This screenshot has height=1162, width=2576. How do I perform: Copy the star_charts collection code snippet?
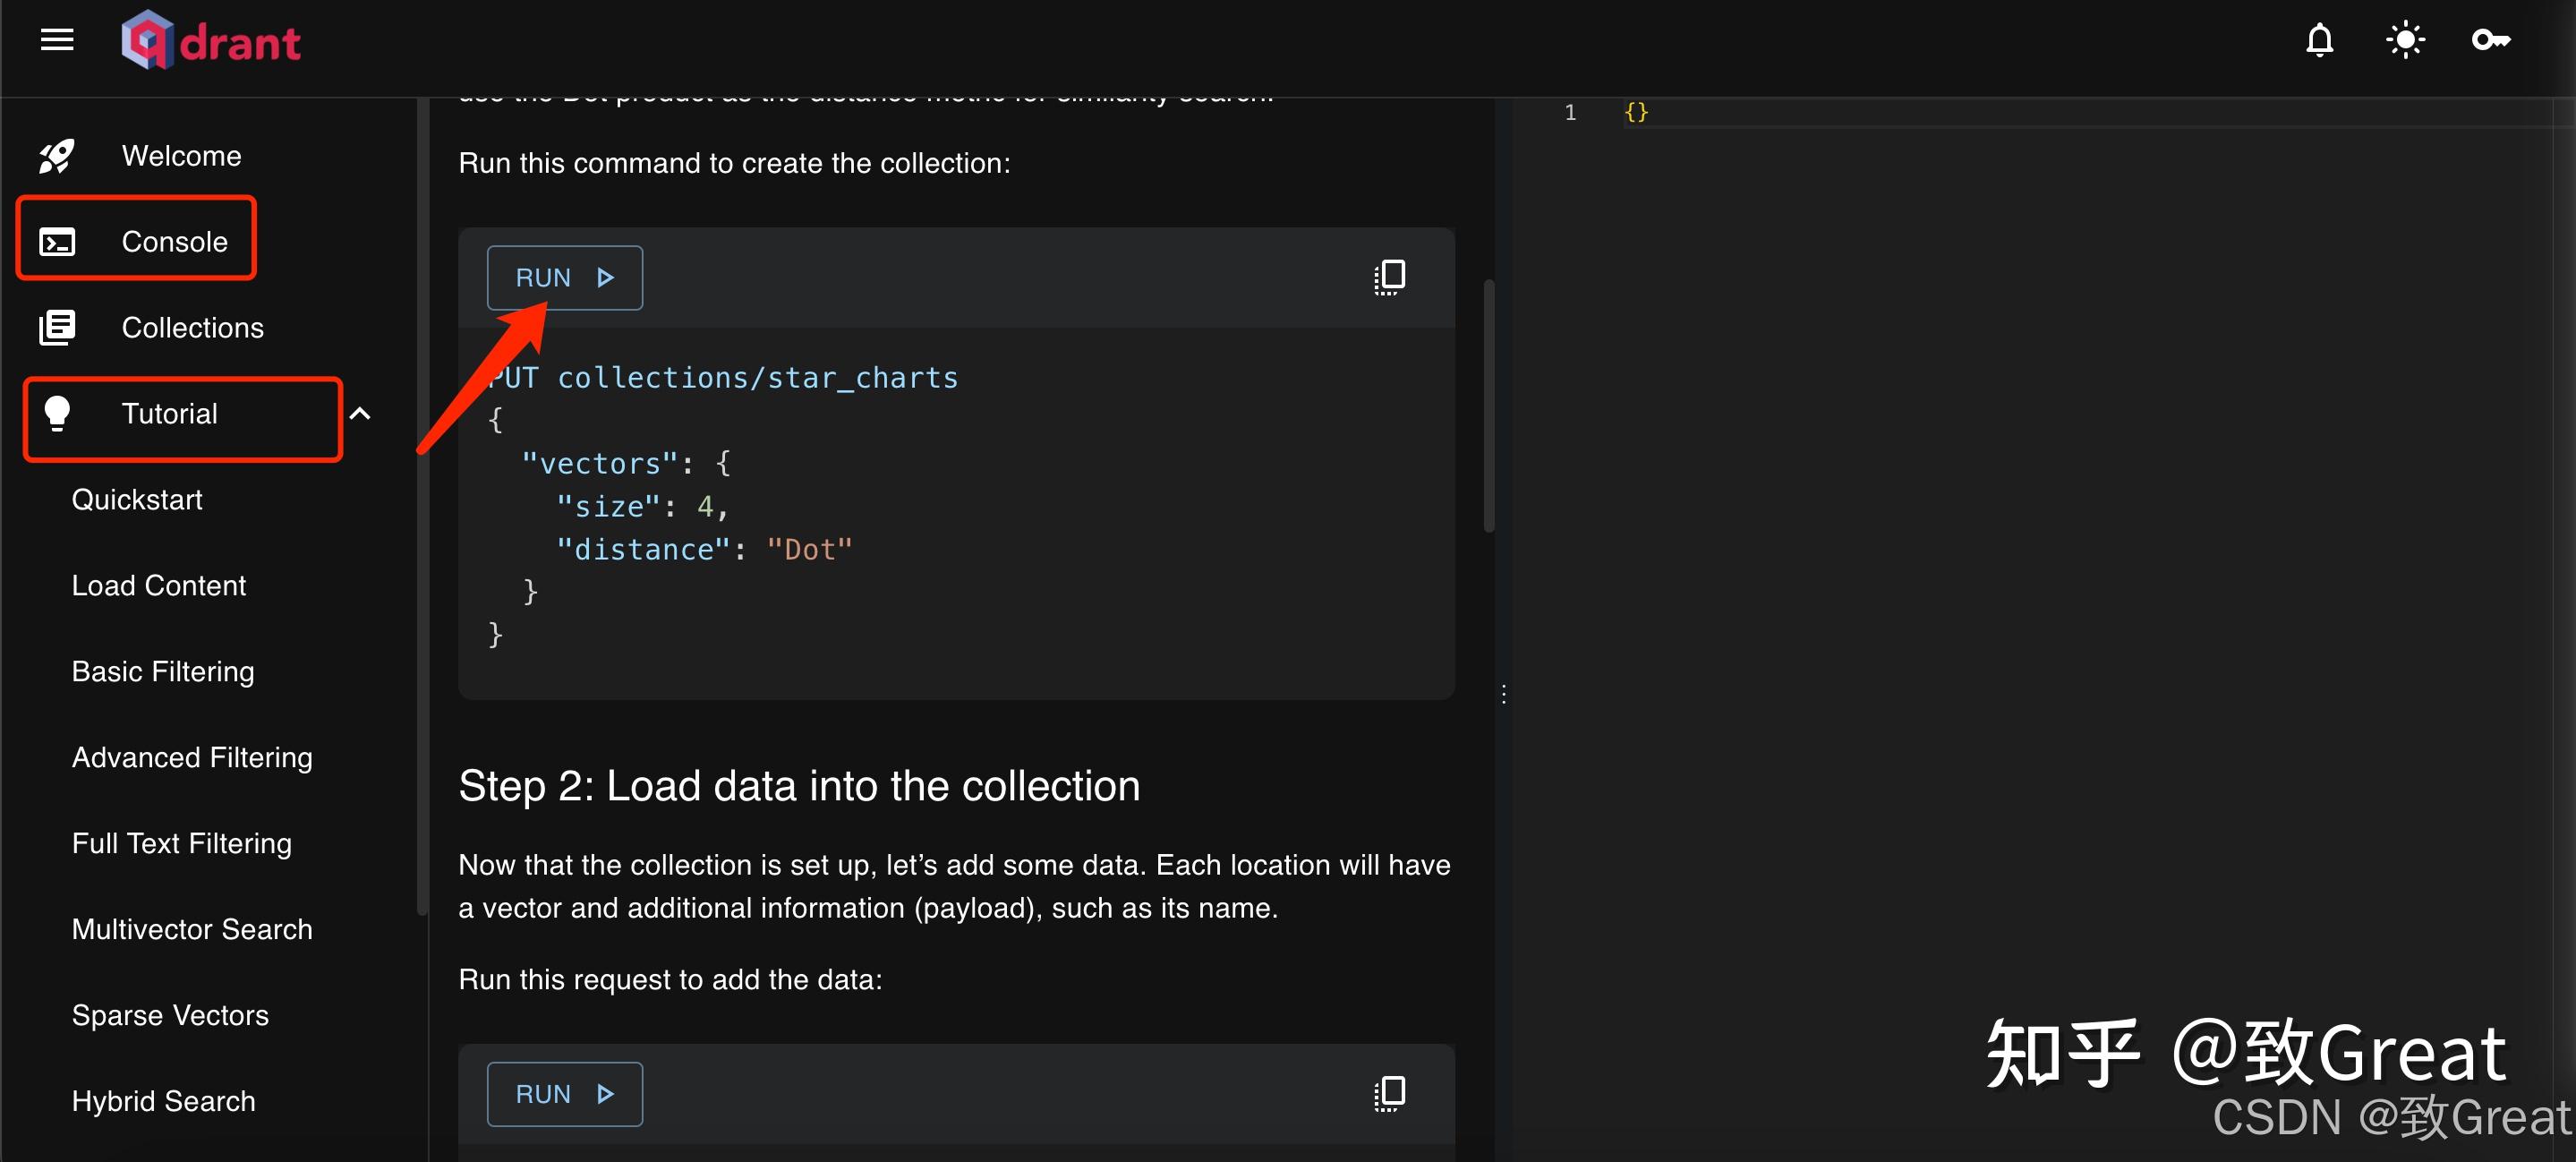click(1389, 277)
